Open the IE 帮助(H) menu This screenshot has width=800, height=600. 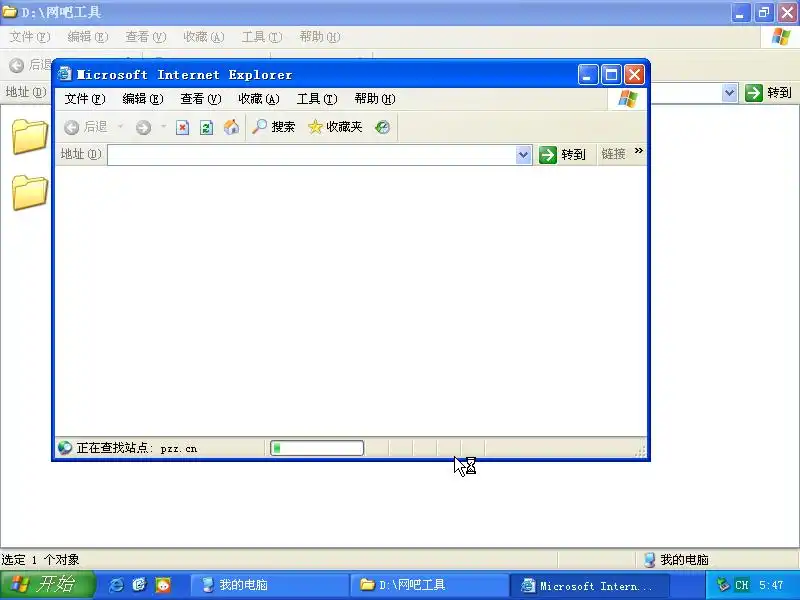[375, 99]
